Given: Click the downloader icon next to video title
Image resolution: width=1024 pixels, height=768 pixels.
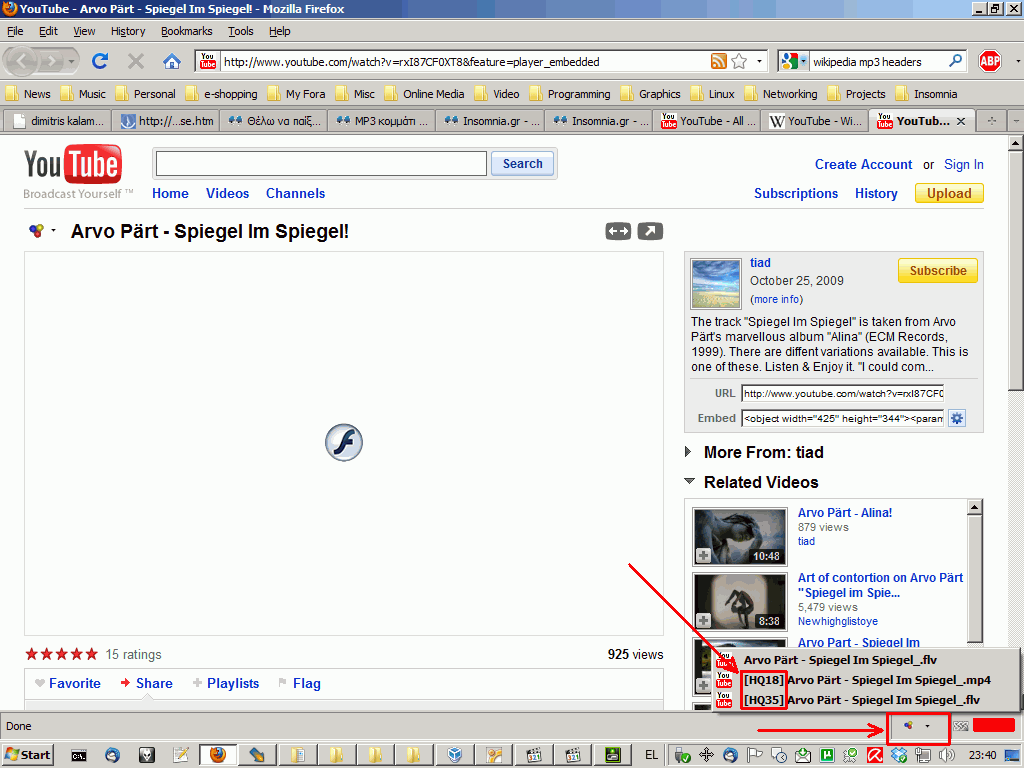Looking at the screenshot, I should coord(37,231).
